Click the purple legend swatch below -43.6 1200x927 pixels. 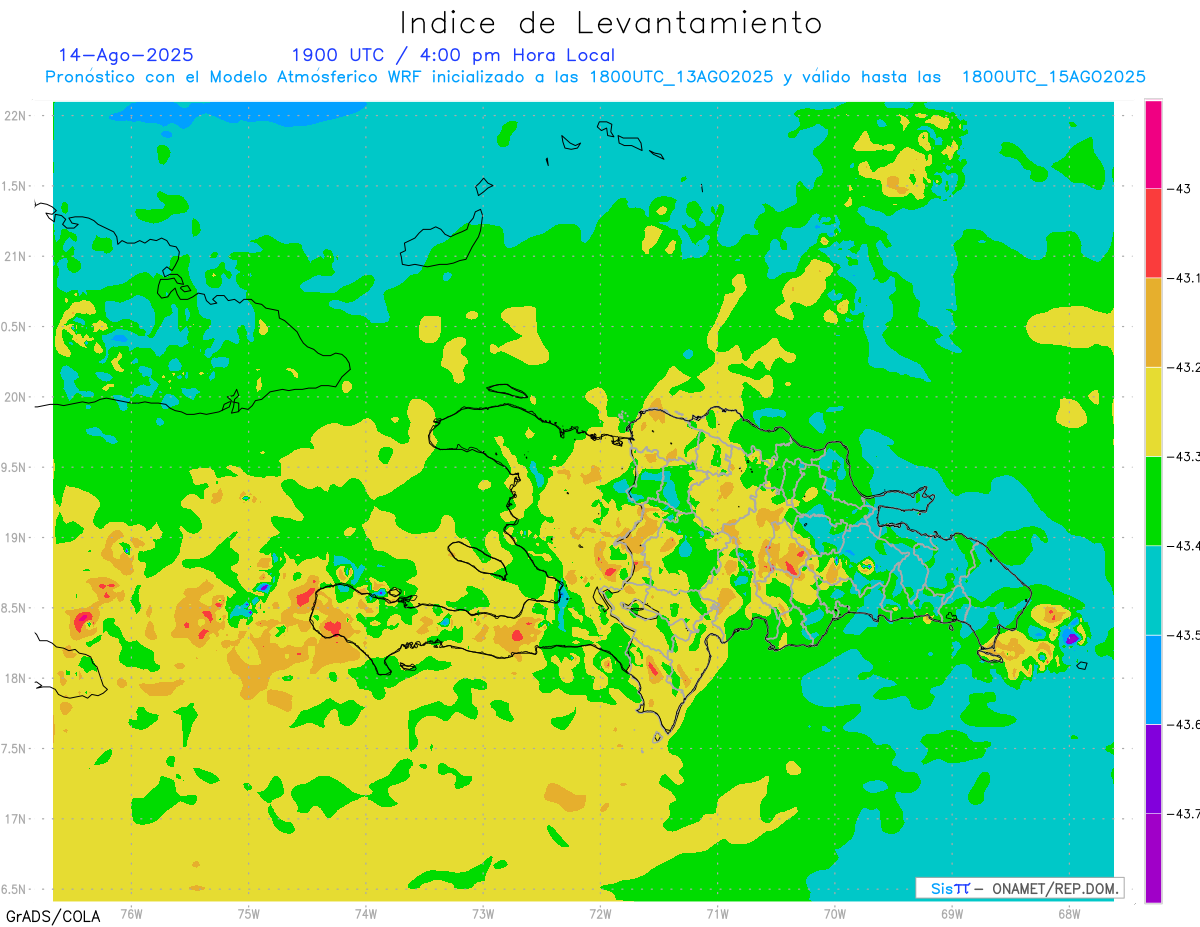[1153, 768]
